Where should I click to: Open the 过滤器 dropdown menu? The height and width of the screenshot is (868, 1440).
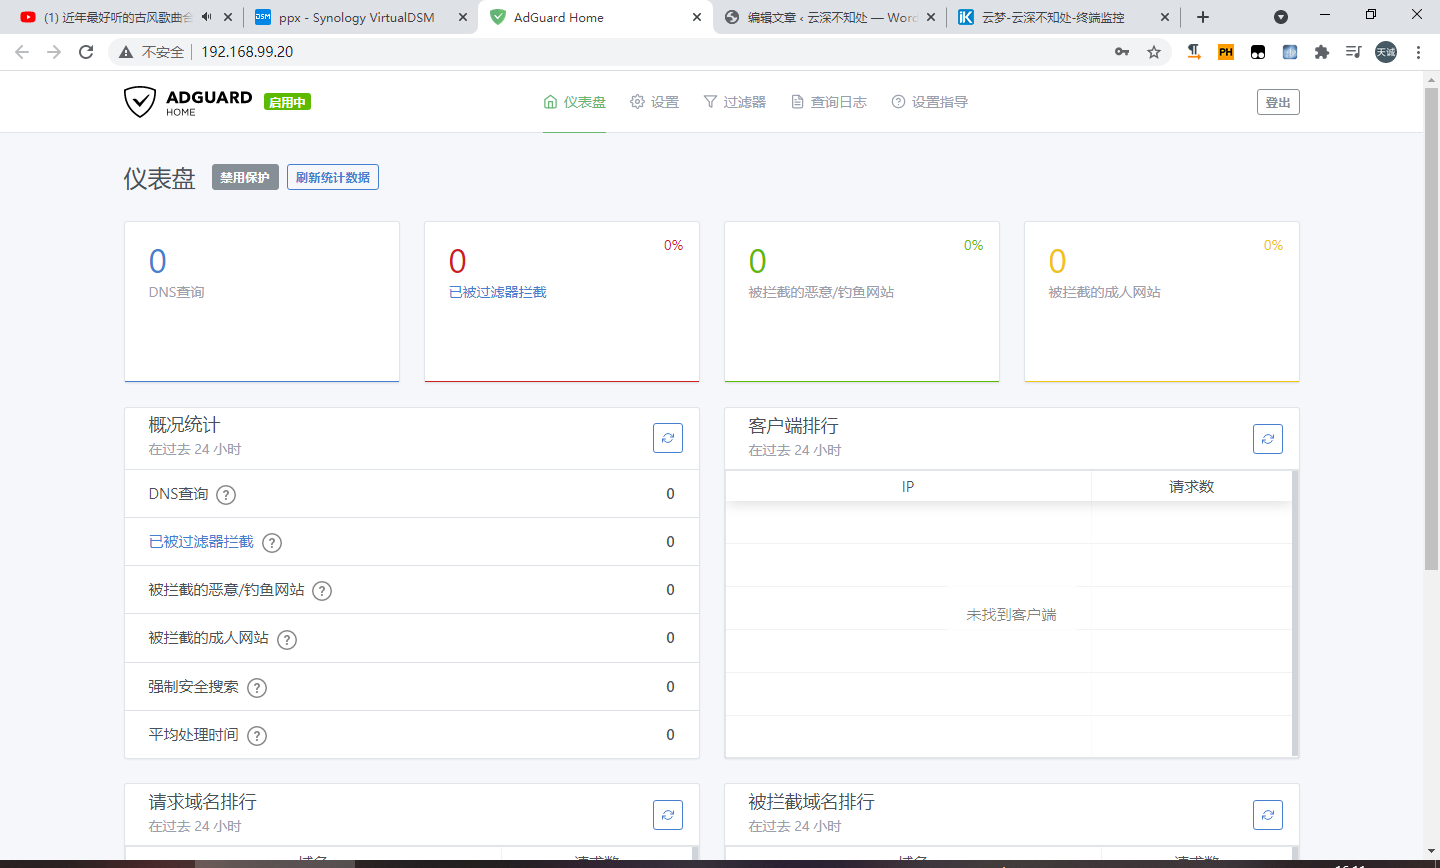point(734,102)
